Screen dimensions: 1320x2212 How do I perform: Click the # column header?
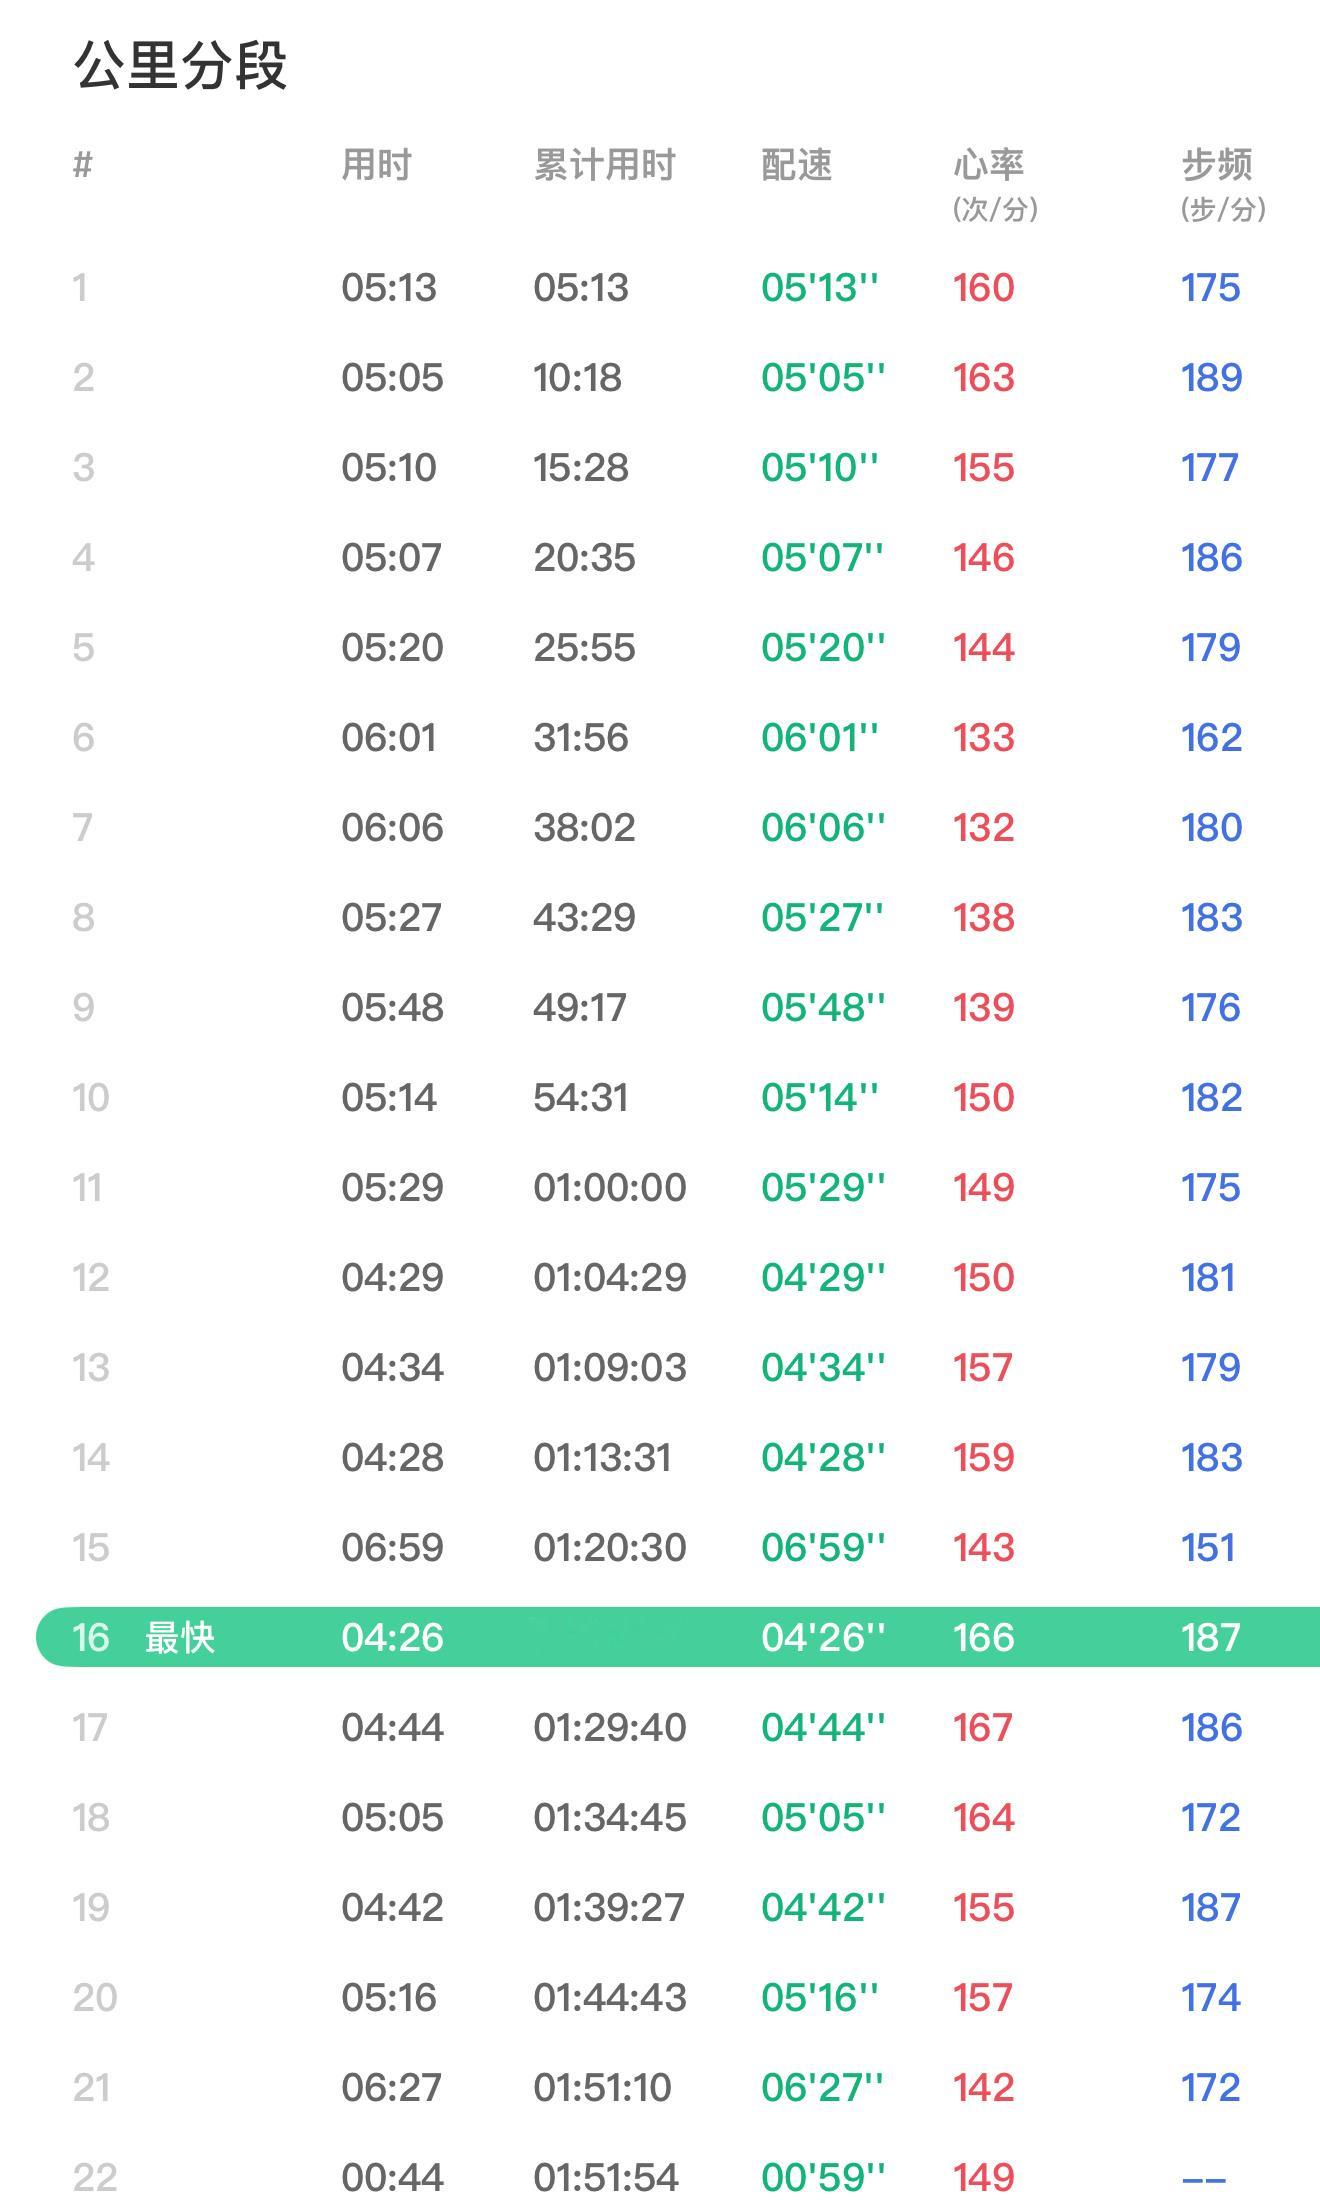pos(82,165)
